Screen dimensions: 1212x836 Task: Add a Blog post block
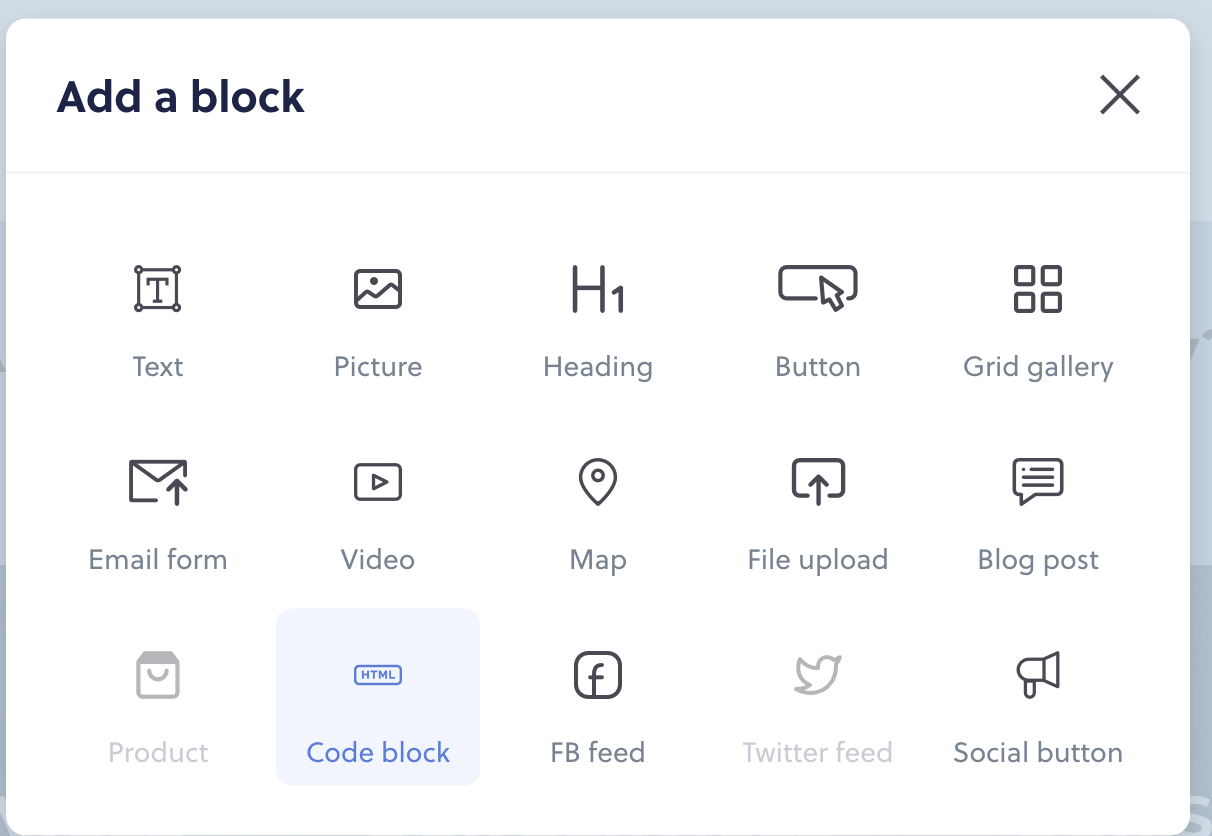1038,482
